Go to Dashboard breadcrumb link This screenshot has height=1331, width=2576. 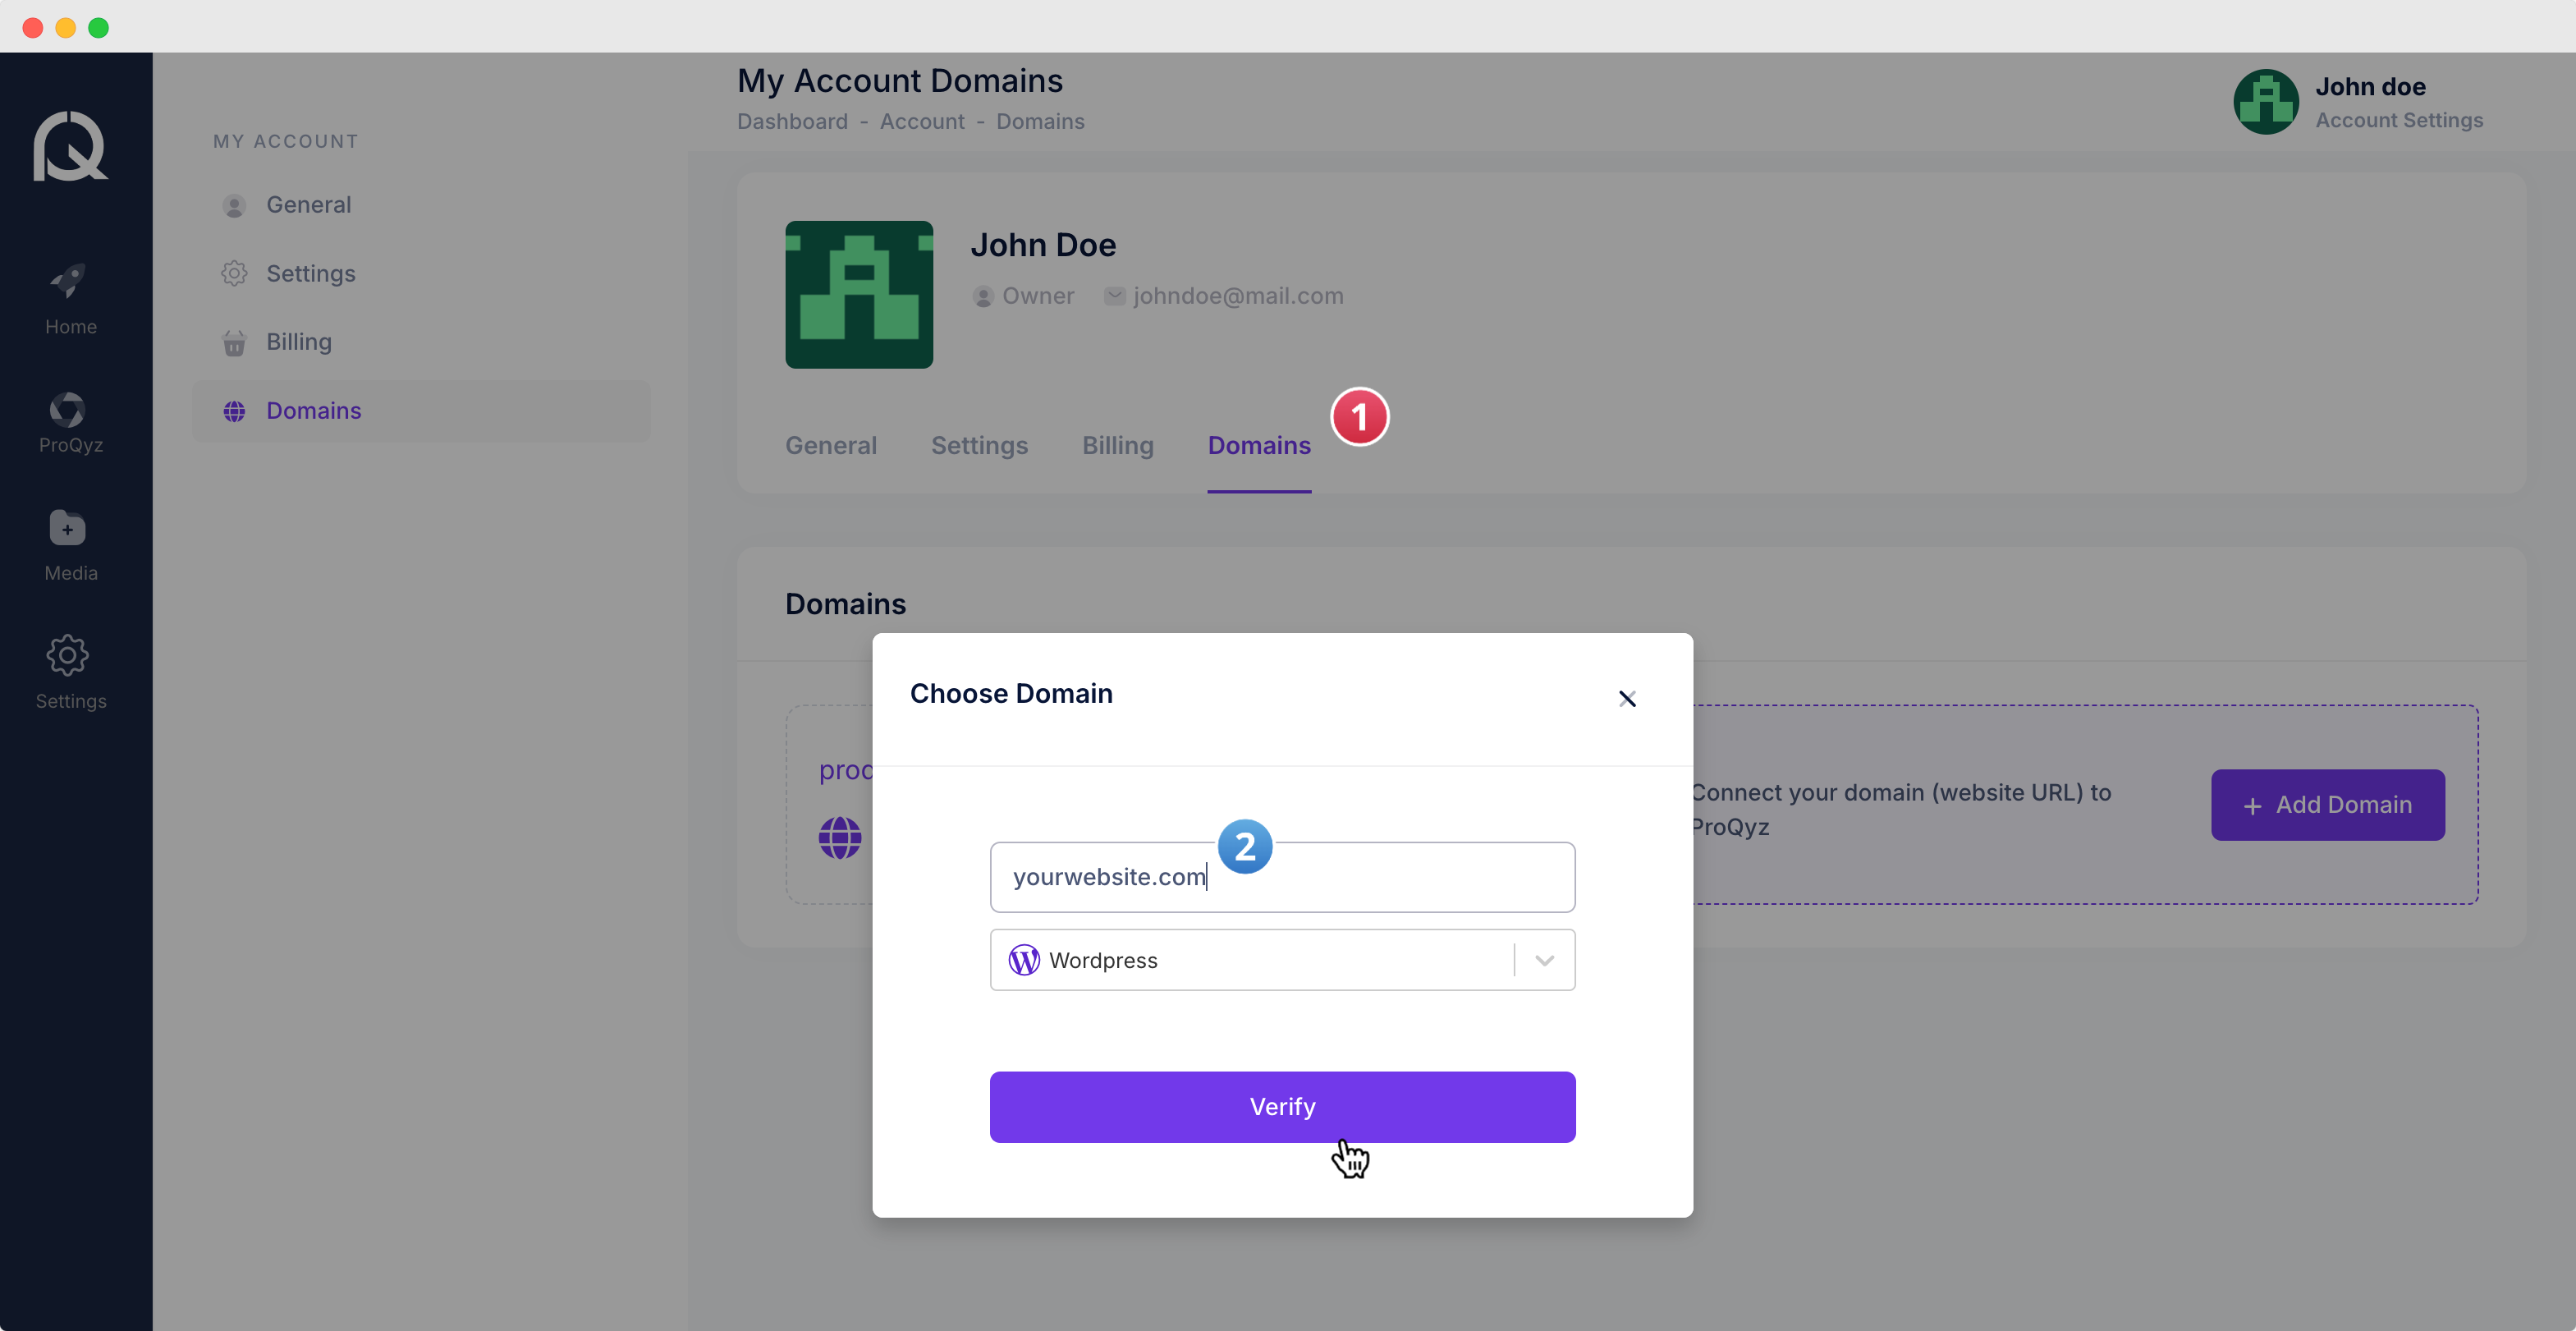pos(791,121)
